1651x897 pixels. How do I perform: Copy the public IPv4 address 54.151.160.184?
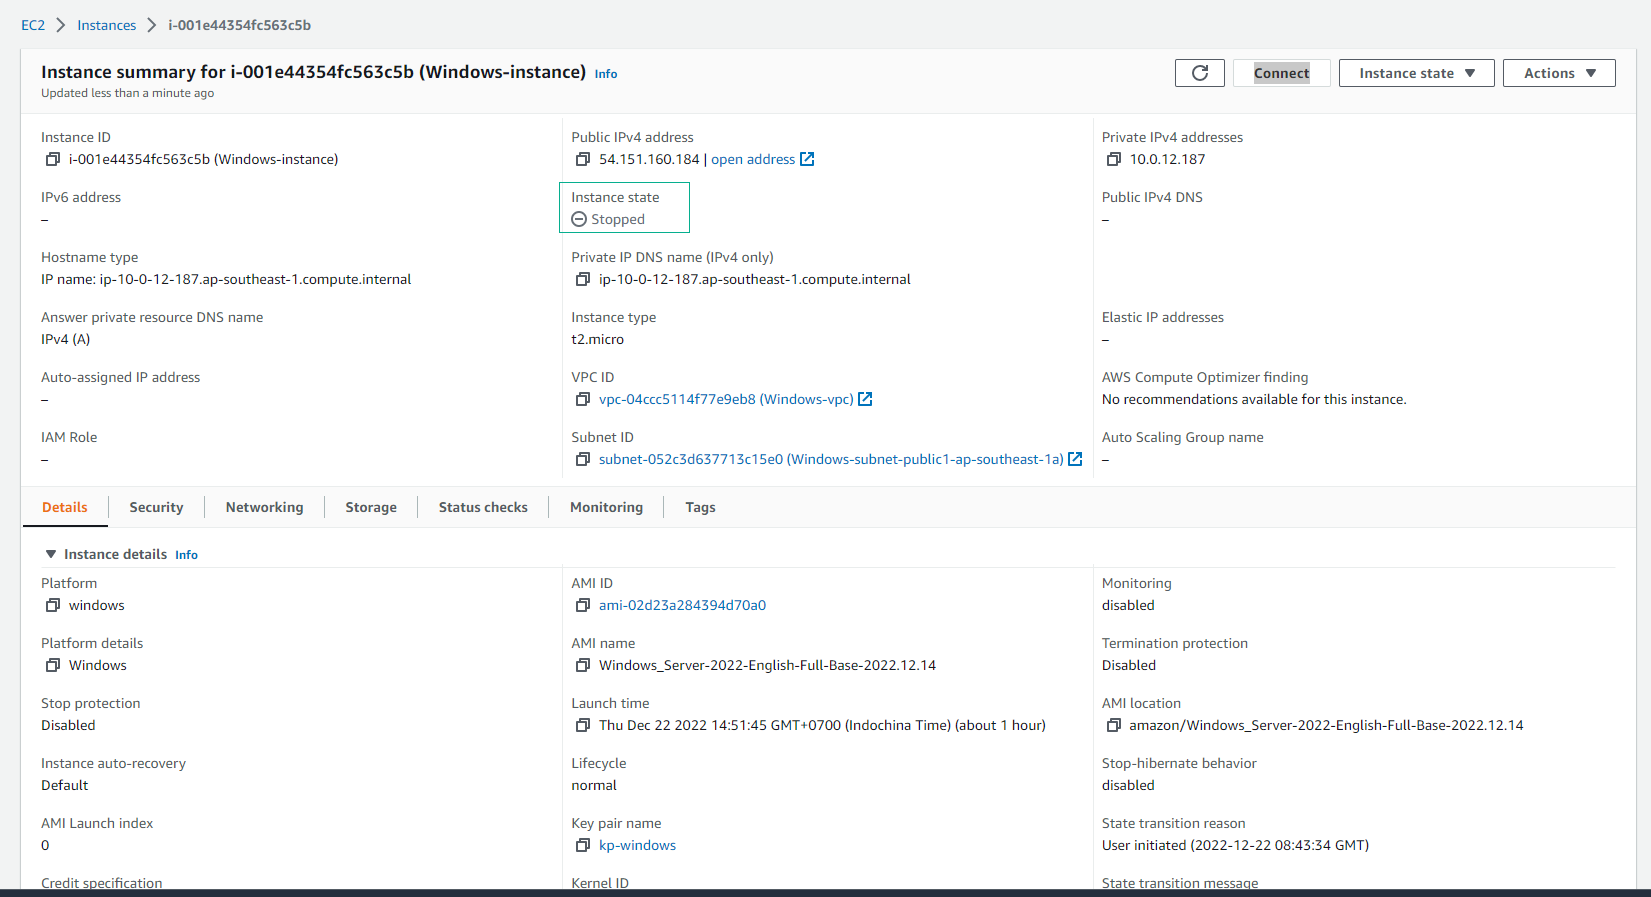(583, 159)
